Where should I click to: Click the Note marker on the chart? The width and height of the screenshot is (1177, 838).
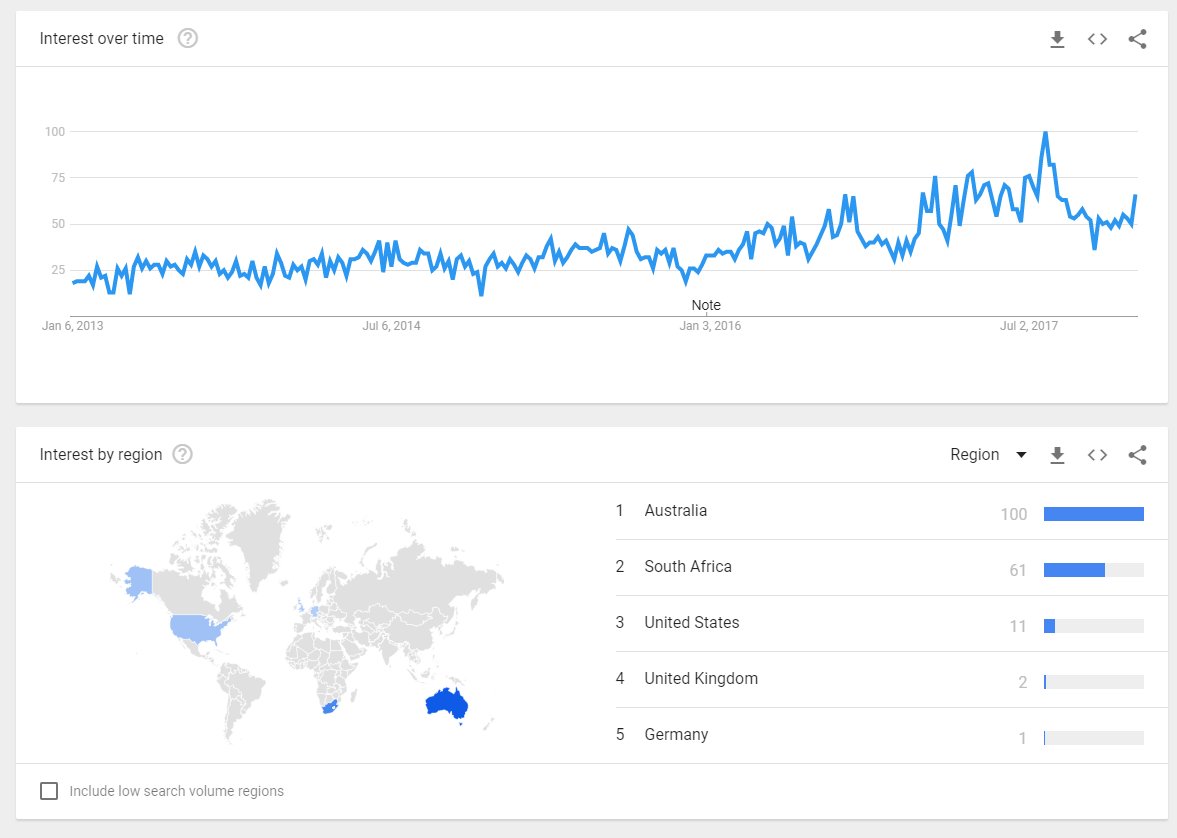click(706, 305)
